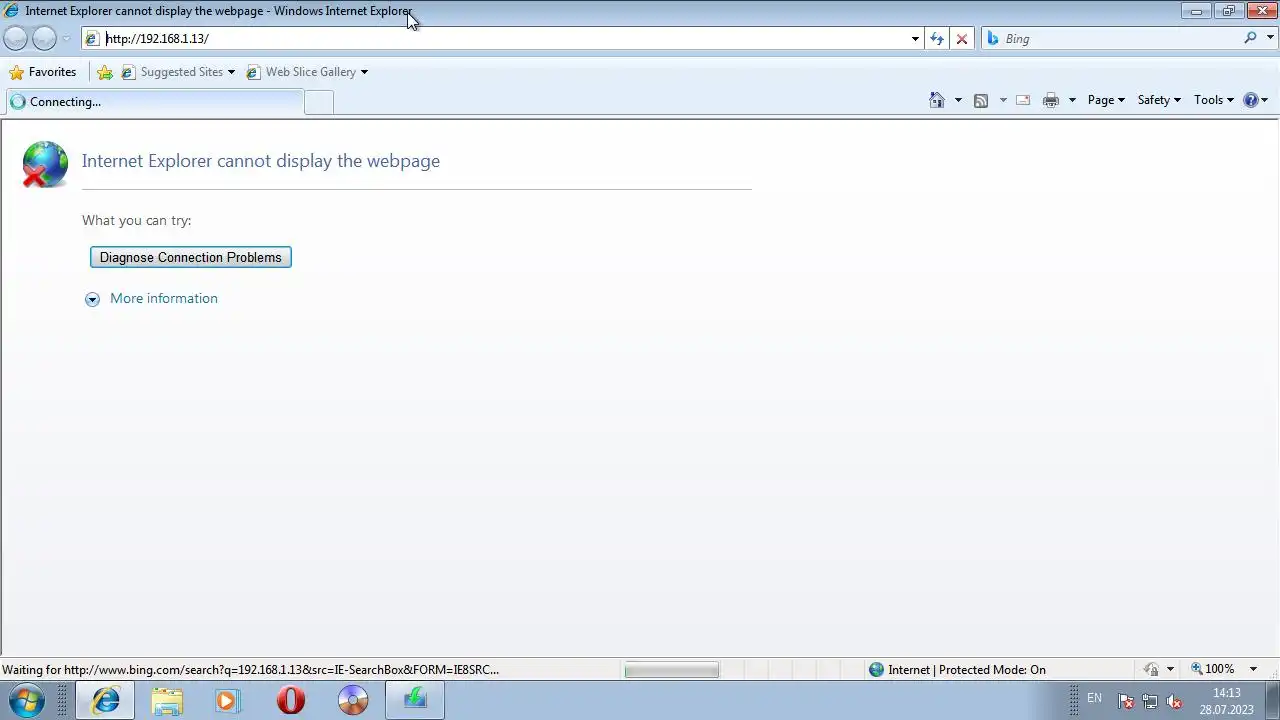The height and width of the screenshot is (720, 1280).
Task: Open the Windows Start orb
Action: click(x=27, y=700)
